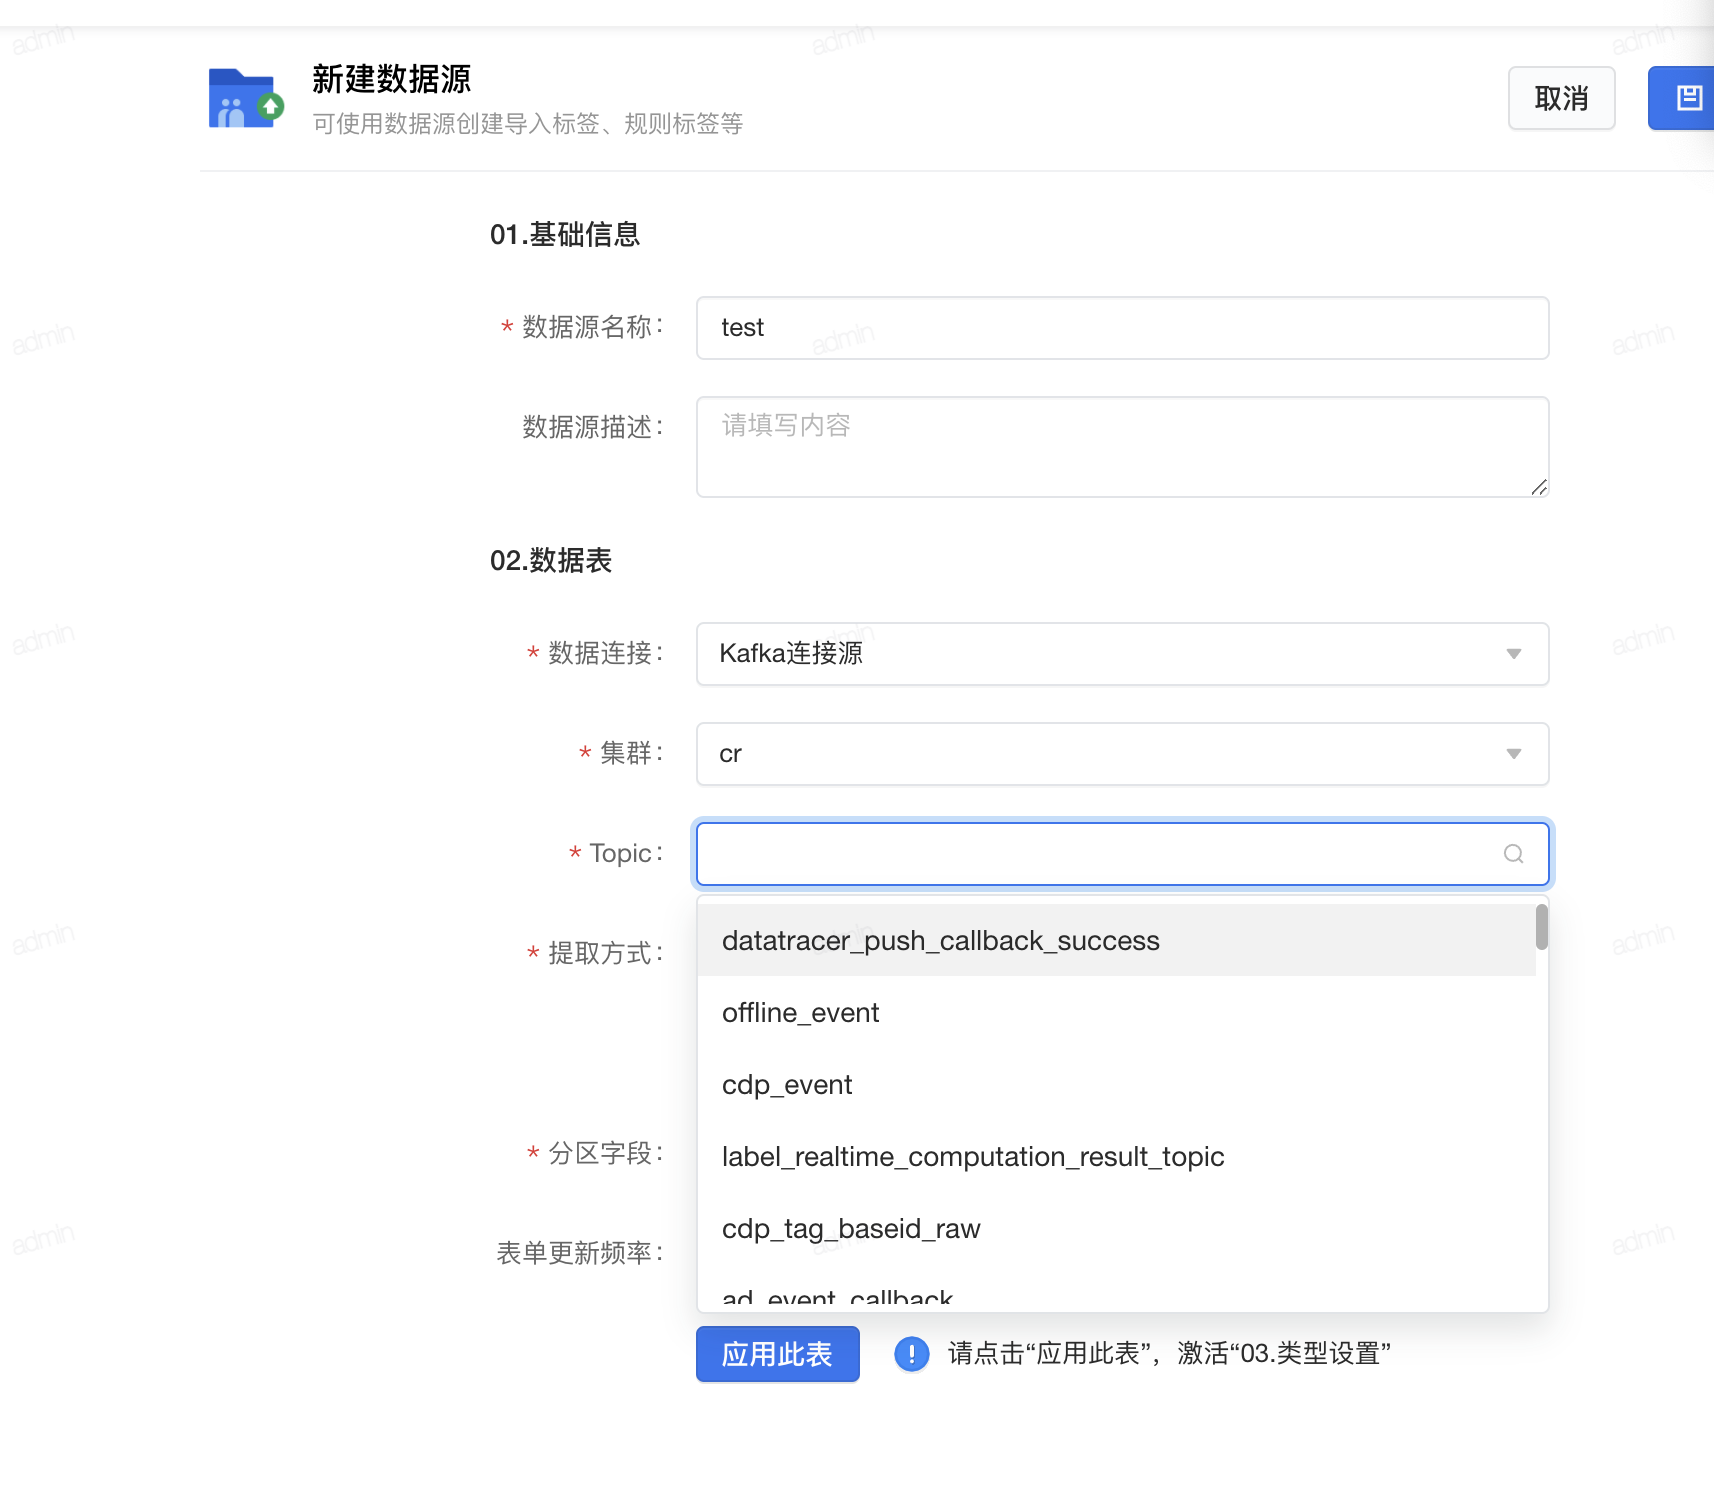Click the description textarea resize handle
The width and height of the screenshot is (1714, 1512).
1538,487
